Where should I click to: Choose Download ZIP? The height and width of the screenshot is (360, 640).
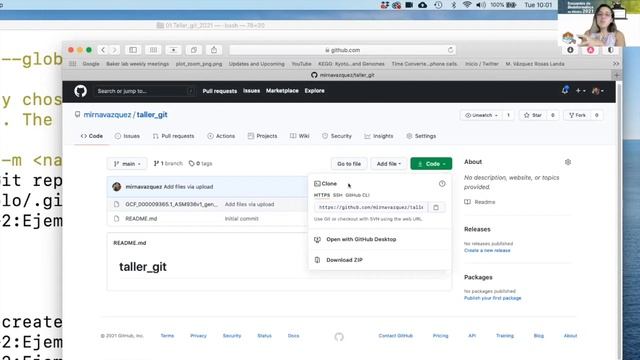click(344, 260)
